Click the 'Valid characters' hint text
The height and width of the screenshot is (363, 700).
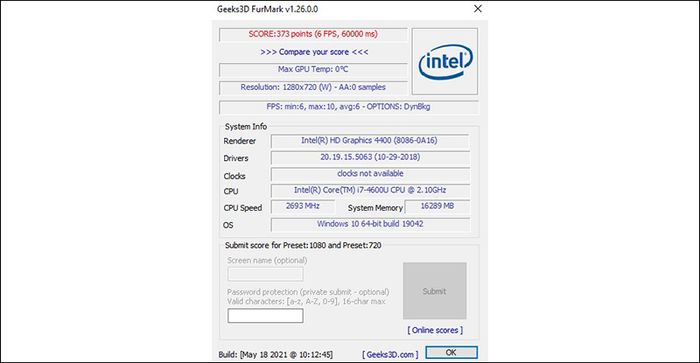(306, 301)
